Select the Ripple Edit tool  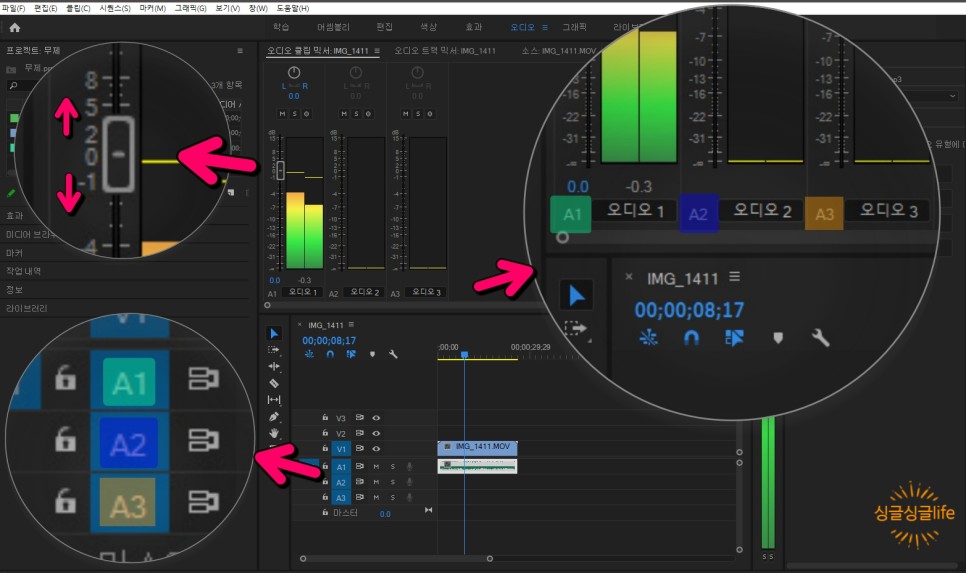click(274, 367)
